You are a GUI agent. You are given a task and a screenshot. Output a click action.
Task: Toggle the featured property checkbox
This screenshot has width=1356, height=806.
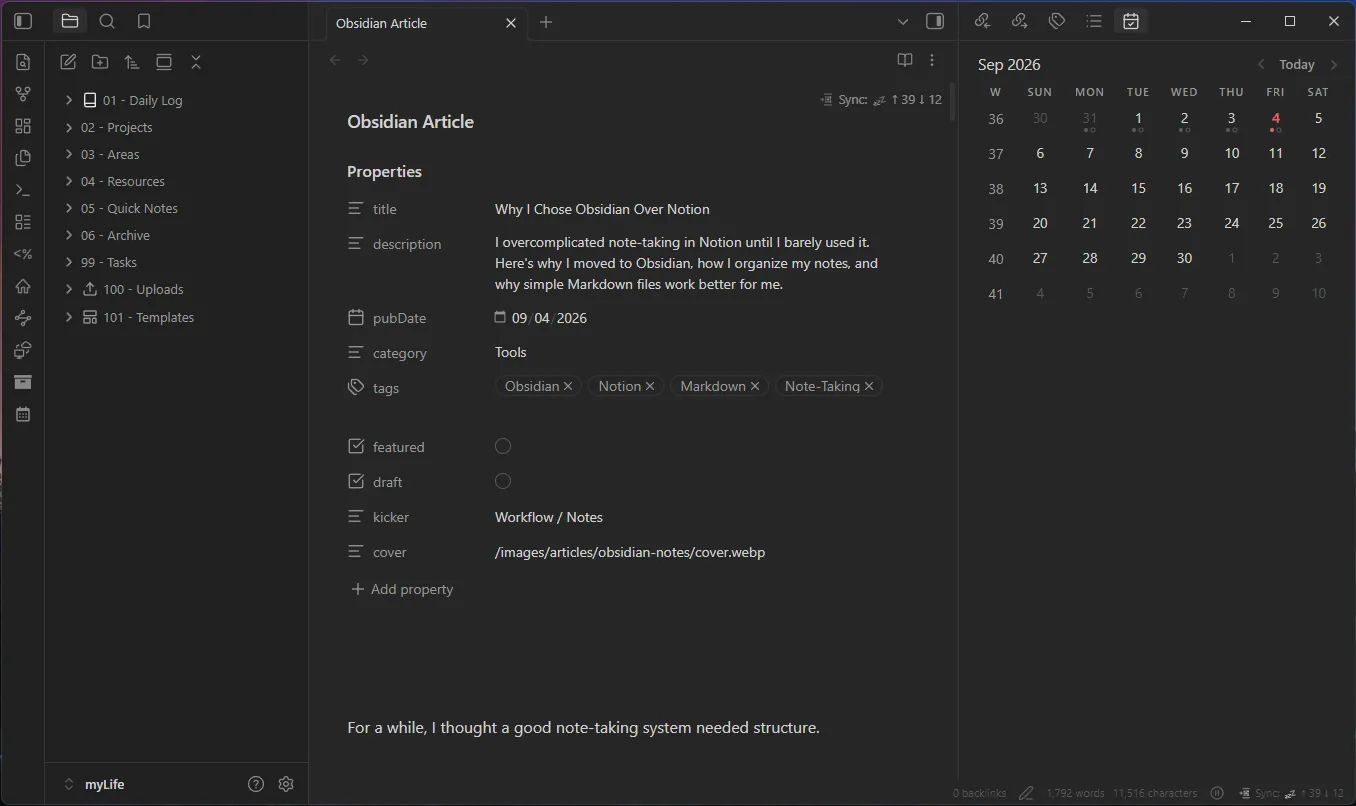[x=503, y=446]
